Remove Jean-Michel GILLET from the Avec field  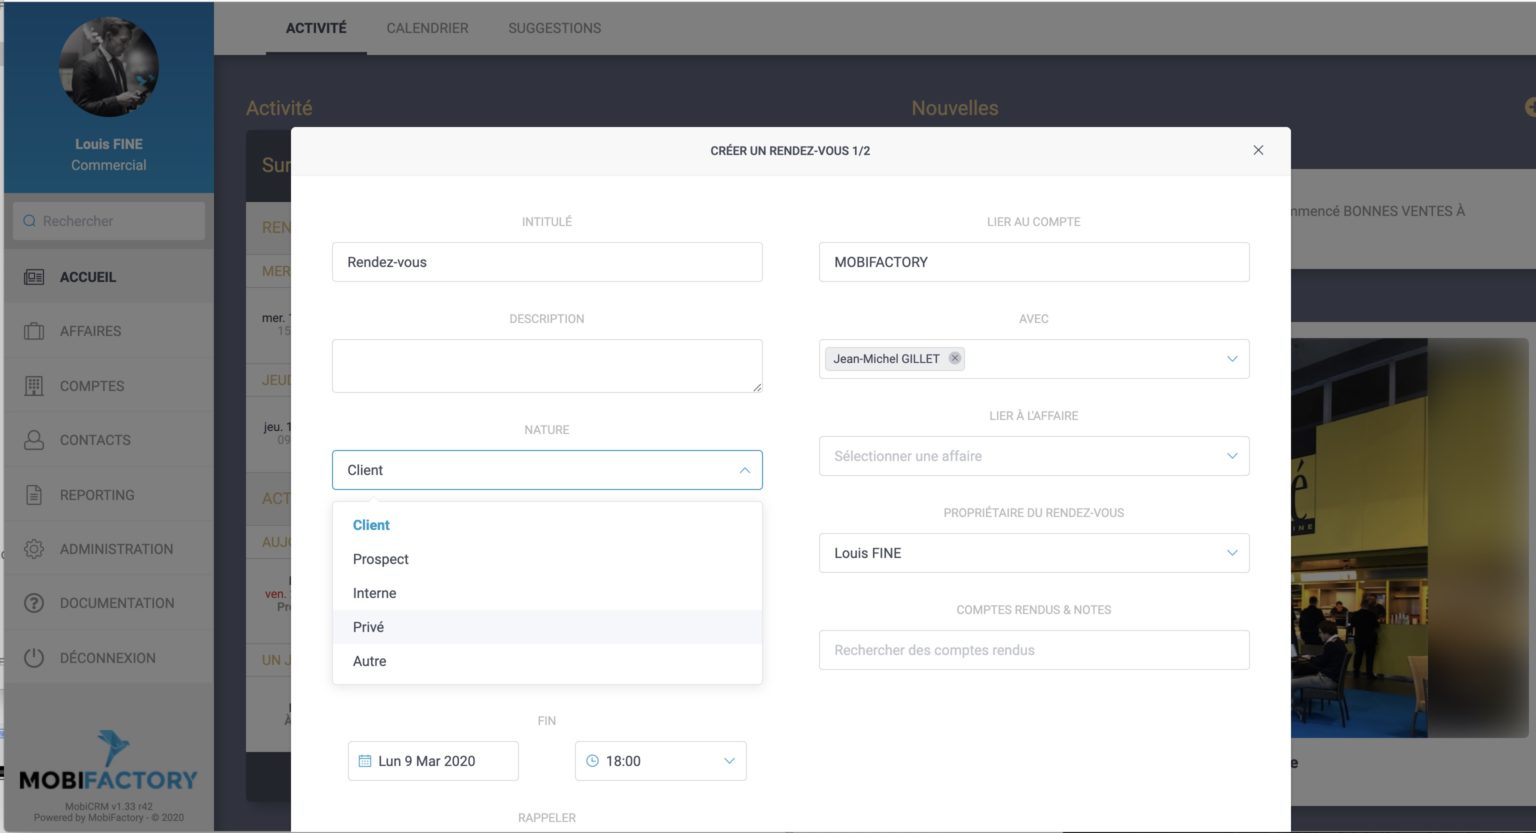point(954,358)
